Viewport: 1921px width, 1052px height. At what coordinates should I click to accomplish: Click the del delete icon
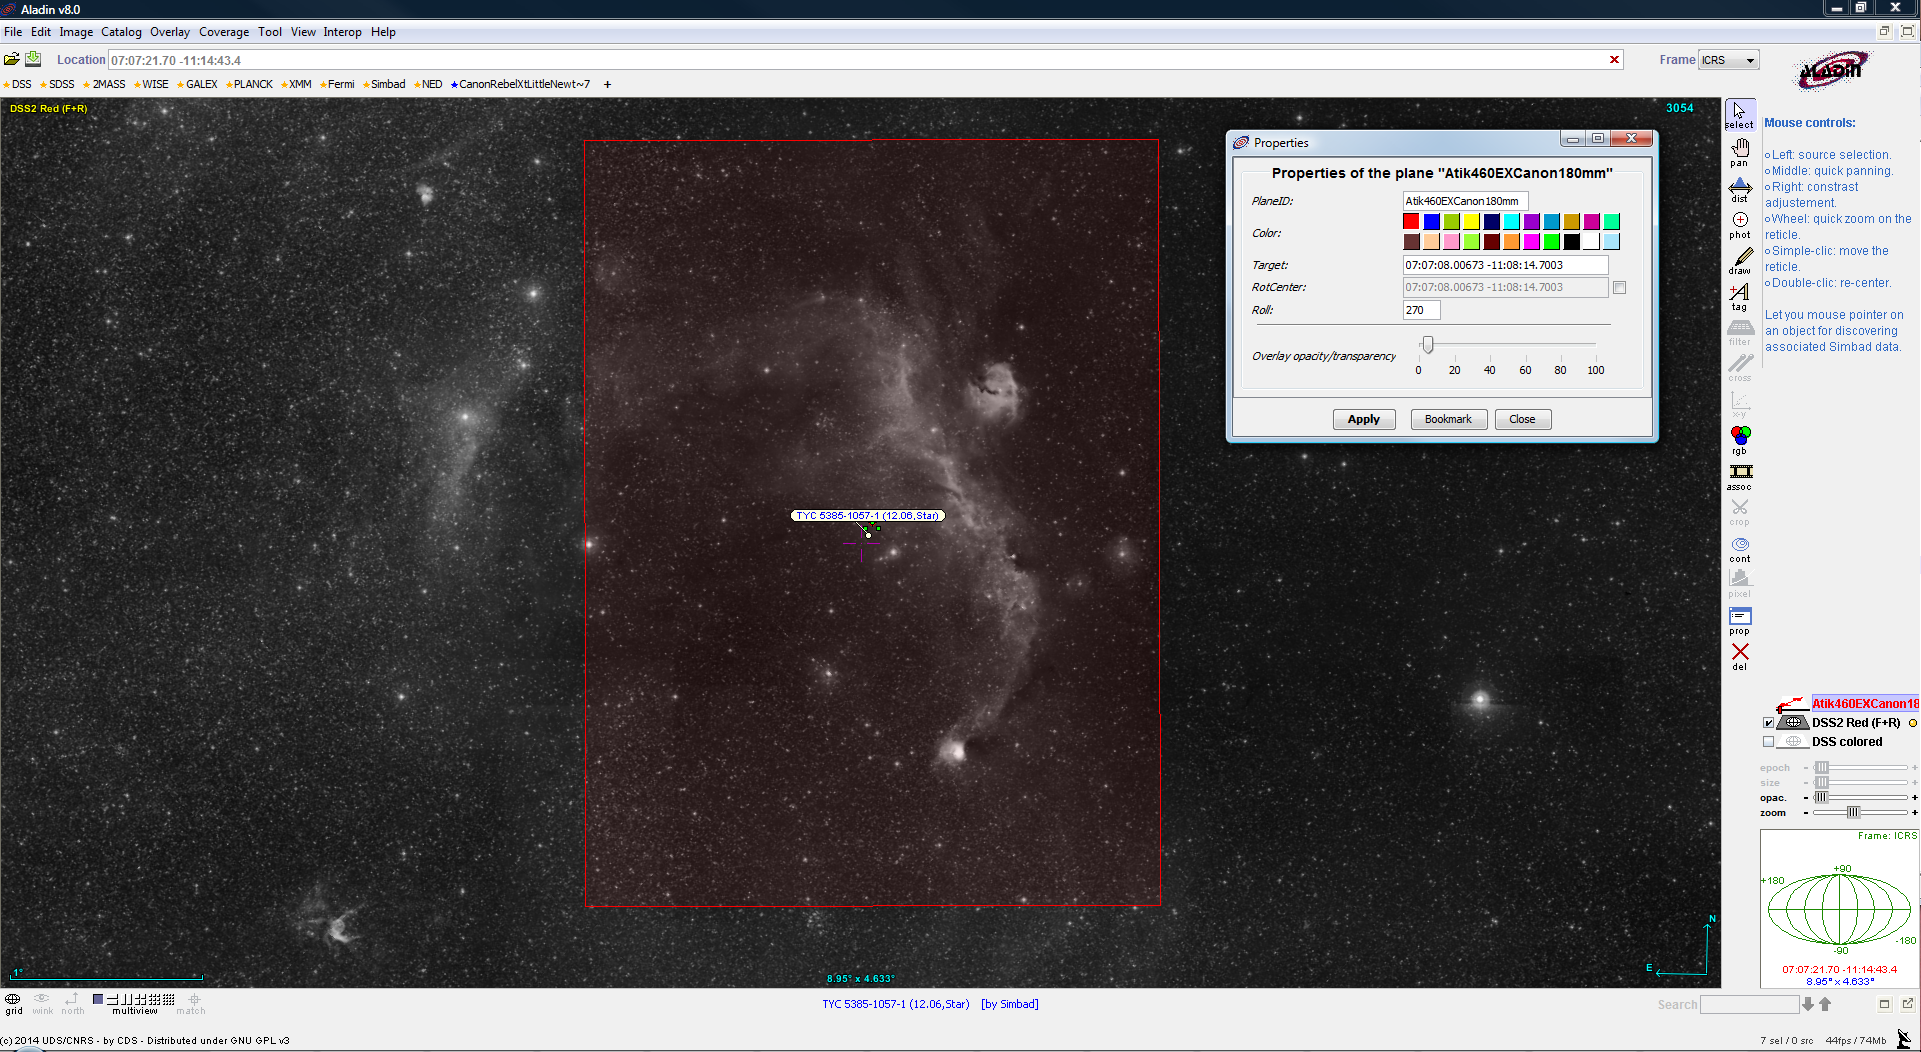coord(1740,655)
